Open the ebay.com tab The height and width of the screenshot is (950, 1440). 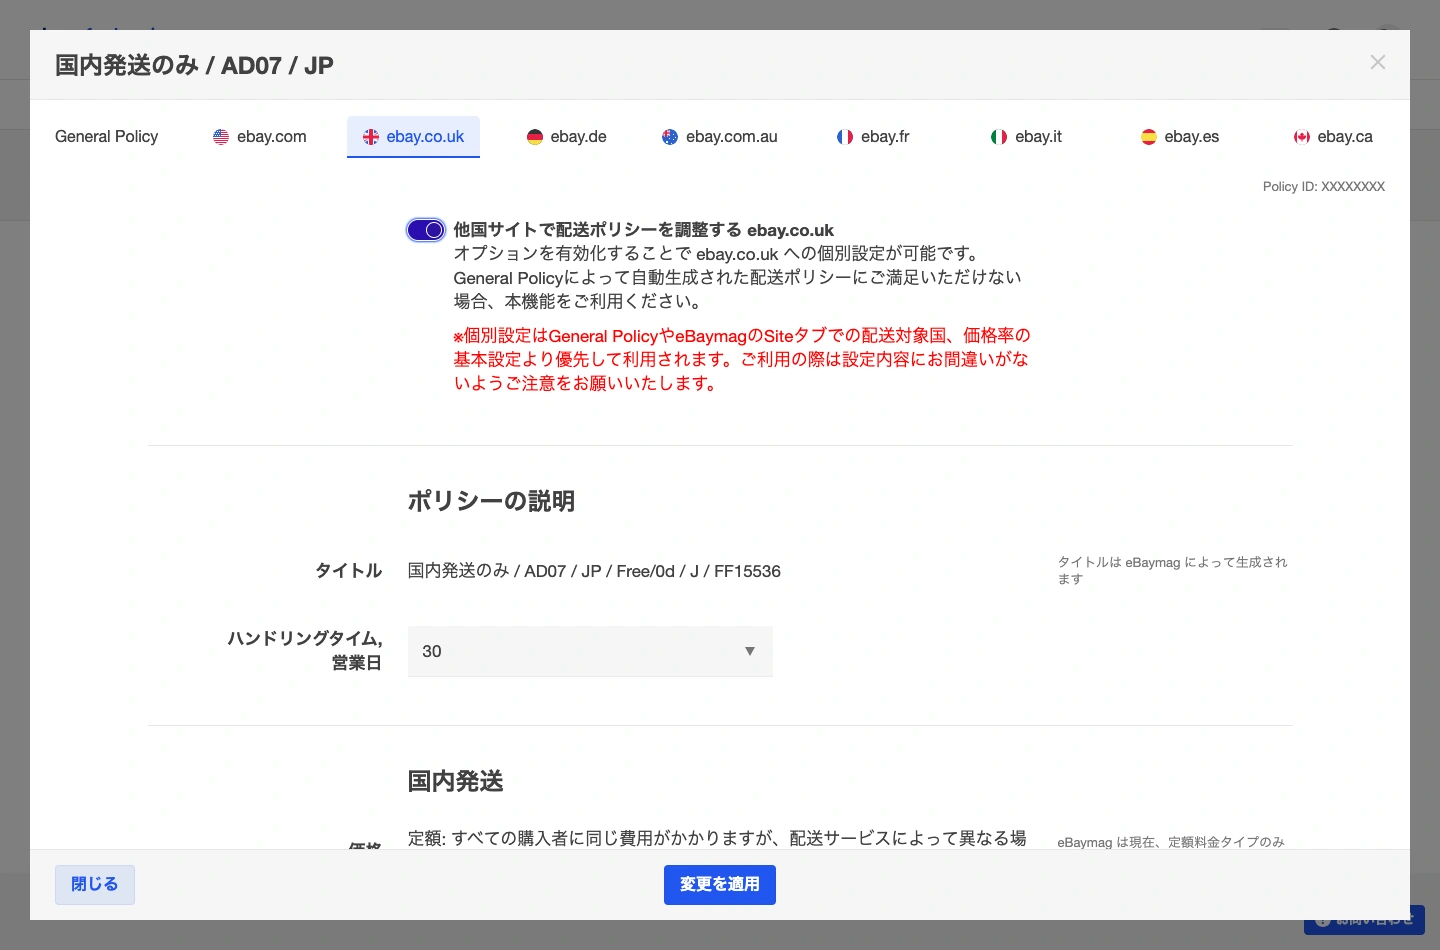click(260, 137)
